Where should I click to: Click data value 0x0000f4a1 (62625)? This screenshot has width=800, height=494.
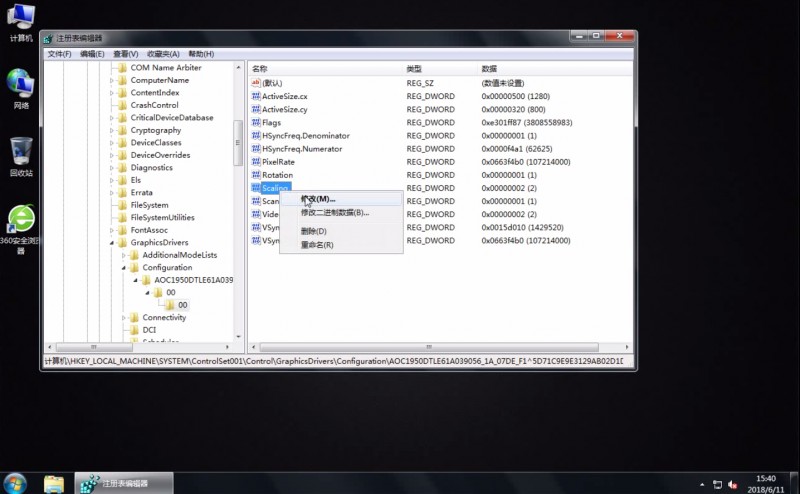pyautogui.click(x=516, y=149)
